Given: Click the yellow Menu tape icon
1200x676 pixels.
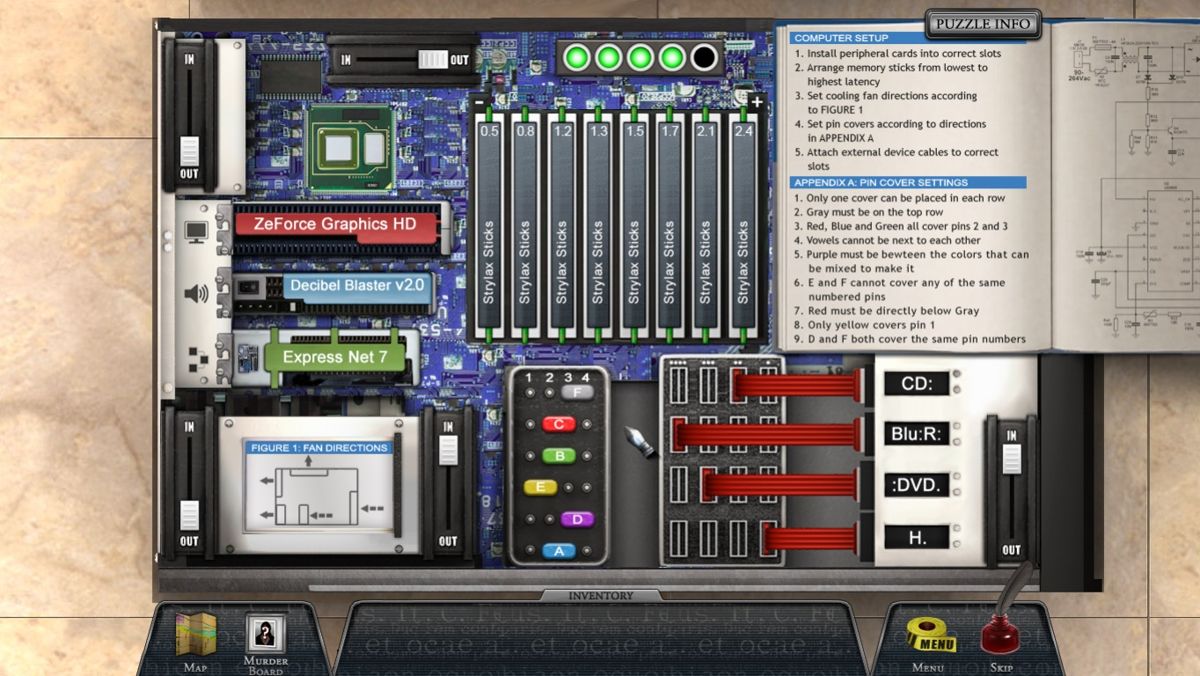Looking at the screenshot, I should tap(930, 635).
